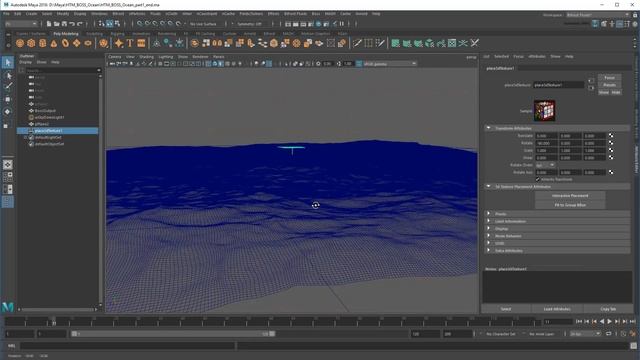Expand the Node Behavior section

(x=489, y=236)
